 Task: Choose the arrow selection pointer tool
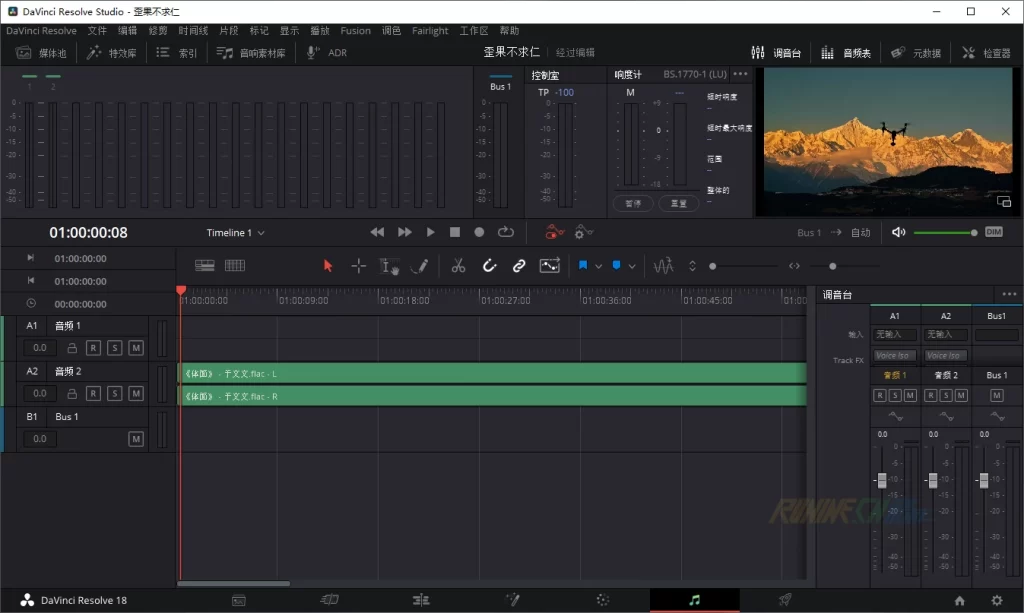click(328, 266)
